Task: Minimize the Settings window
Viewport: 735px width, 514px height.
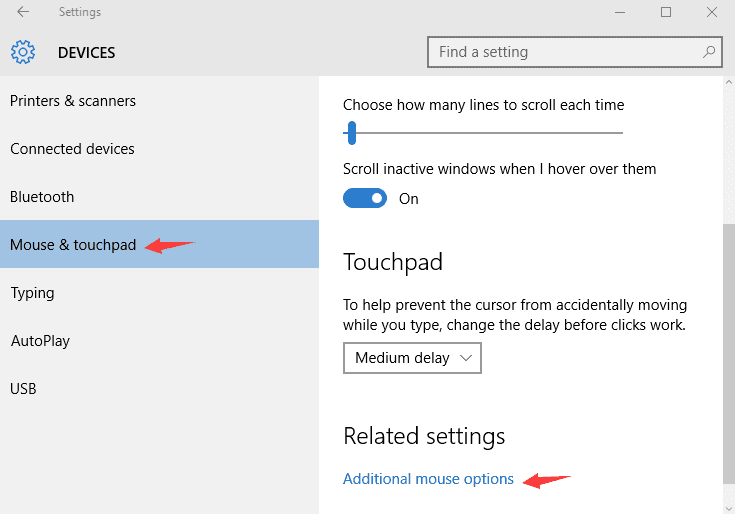Action: (x=620, y=12)
